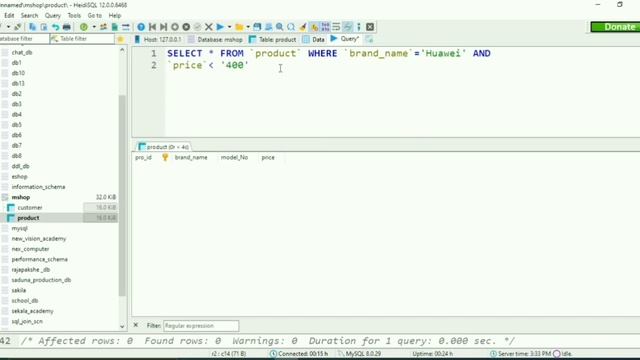
Task: Click the green Refresh icon
Action: click(x=84, y=27)
